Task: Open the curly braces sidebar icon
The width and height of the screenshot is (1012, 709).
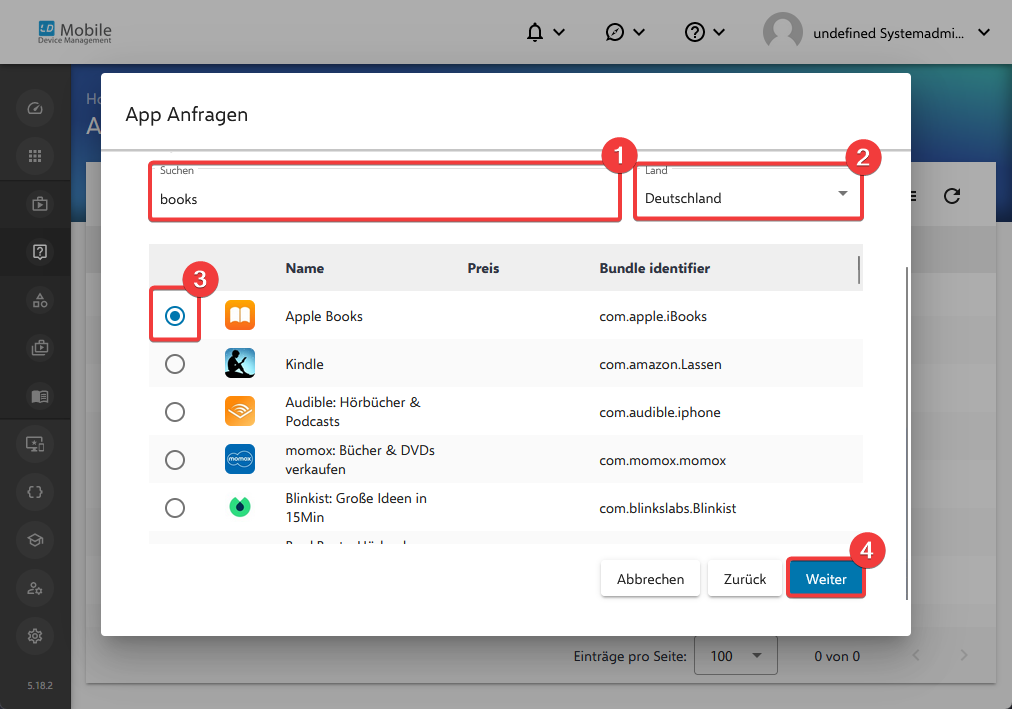Action: click(35, 492)
